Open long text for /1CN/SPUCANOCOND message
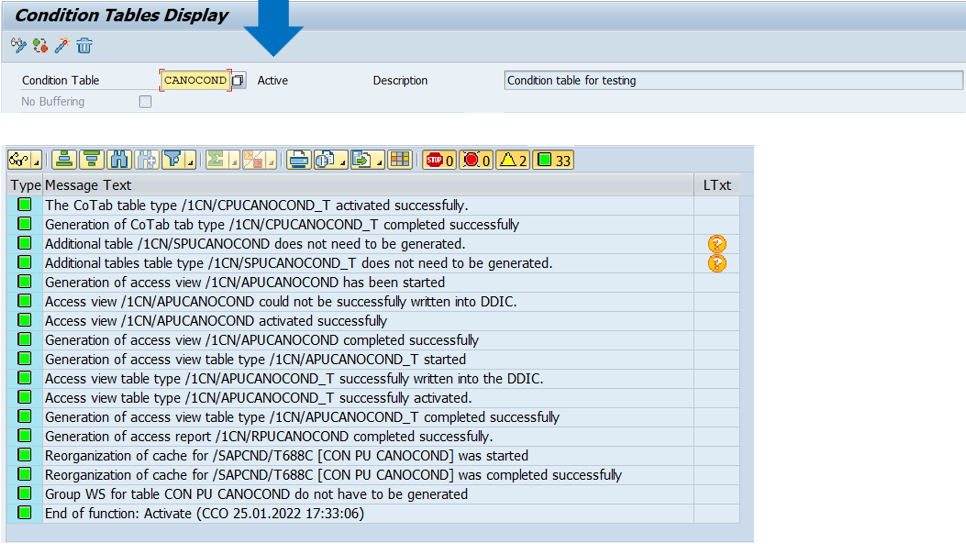966x544 pixels. click(x=716, y=244)
